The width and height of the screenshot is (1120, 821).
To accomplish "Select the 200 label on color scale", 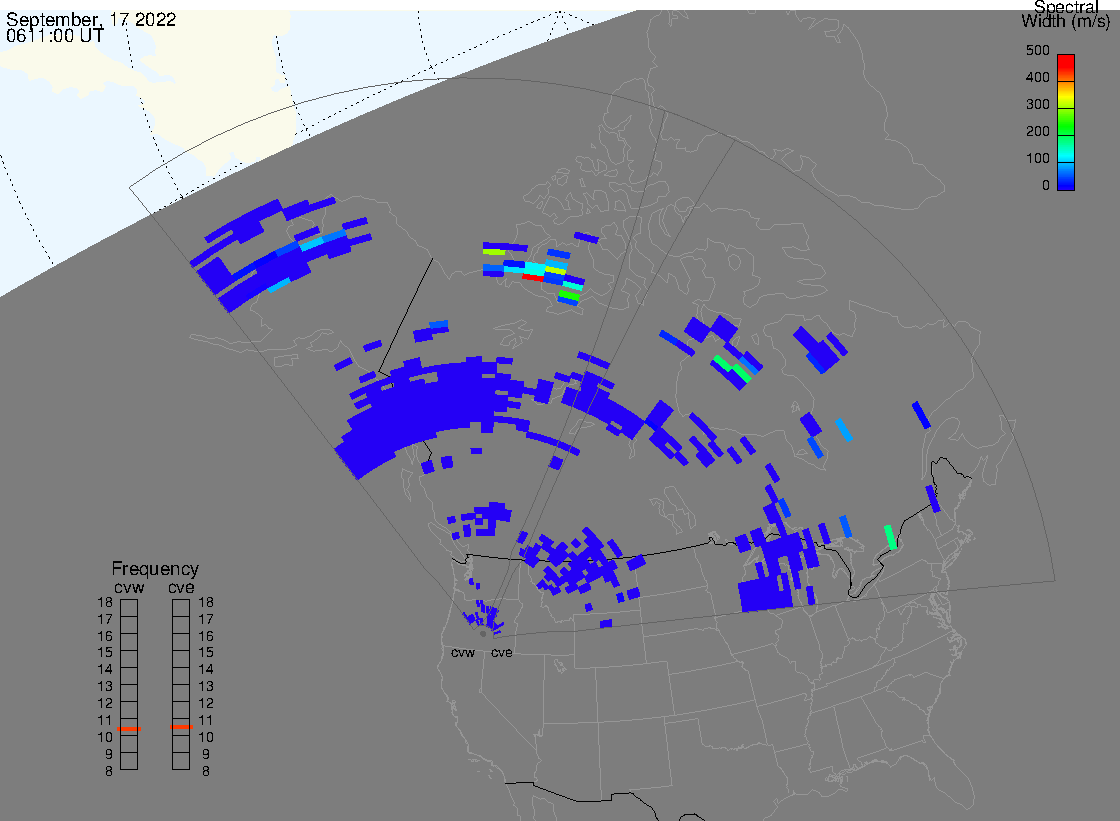I will (1037, 131).
